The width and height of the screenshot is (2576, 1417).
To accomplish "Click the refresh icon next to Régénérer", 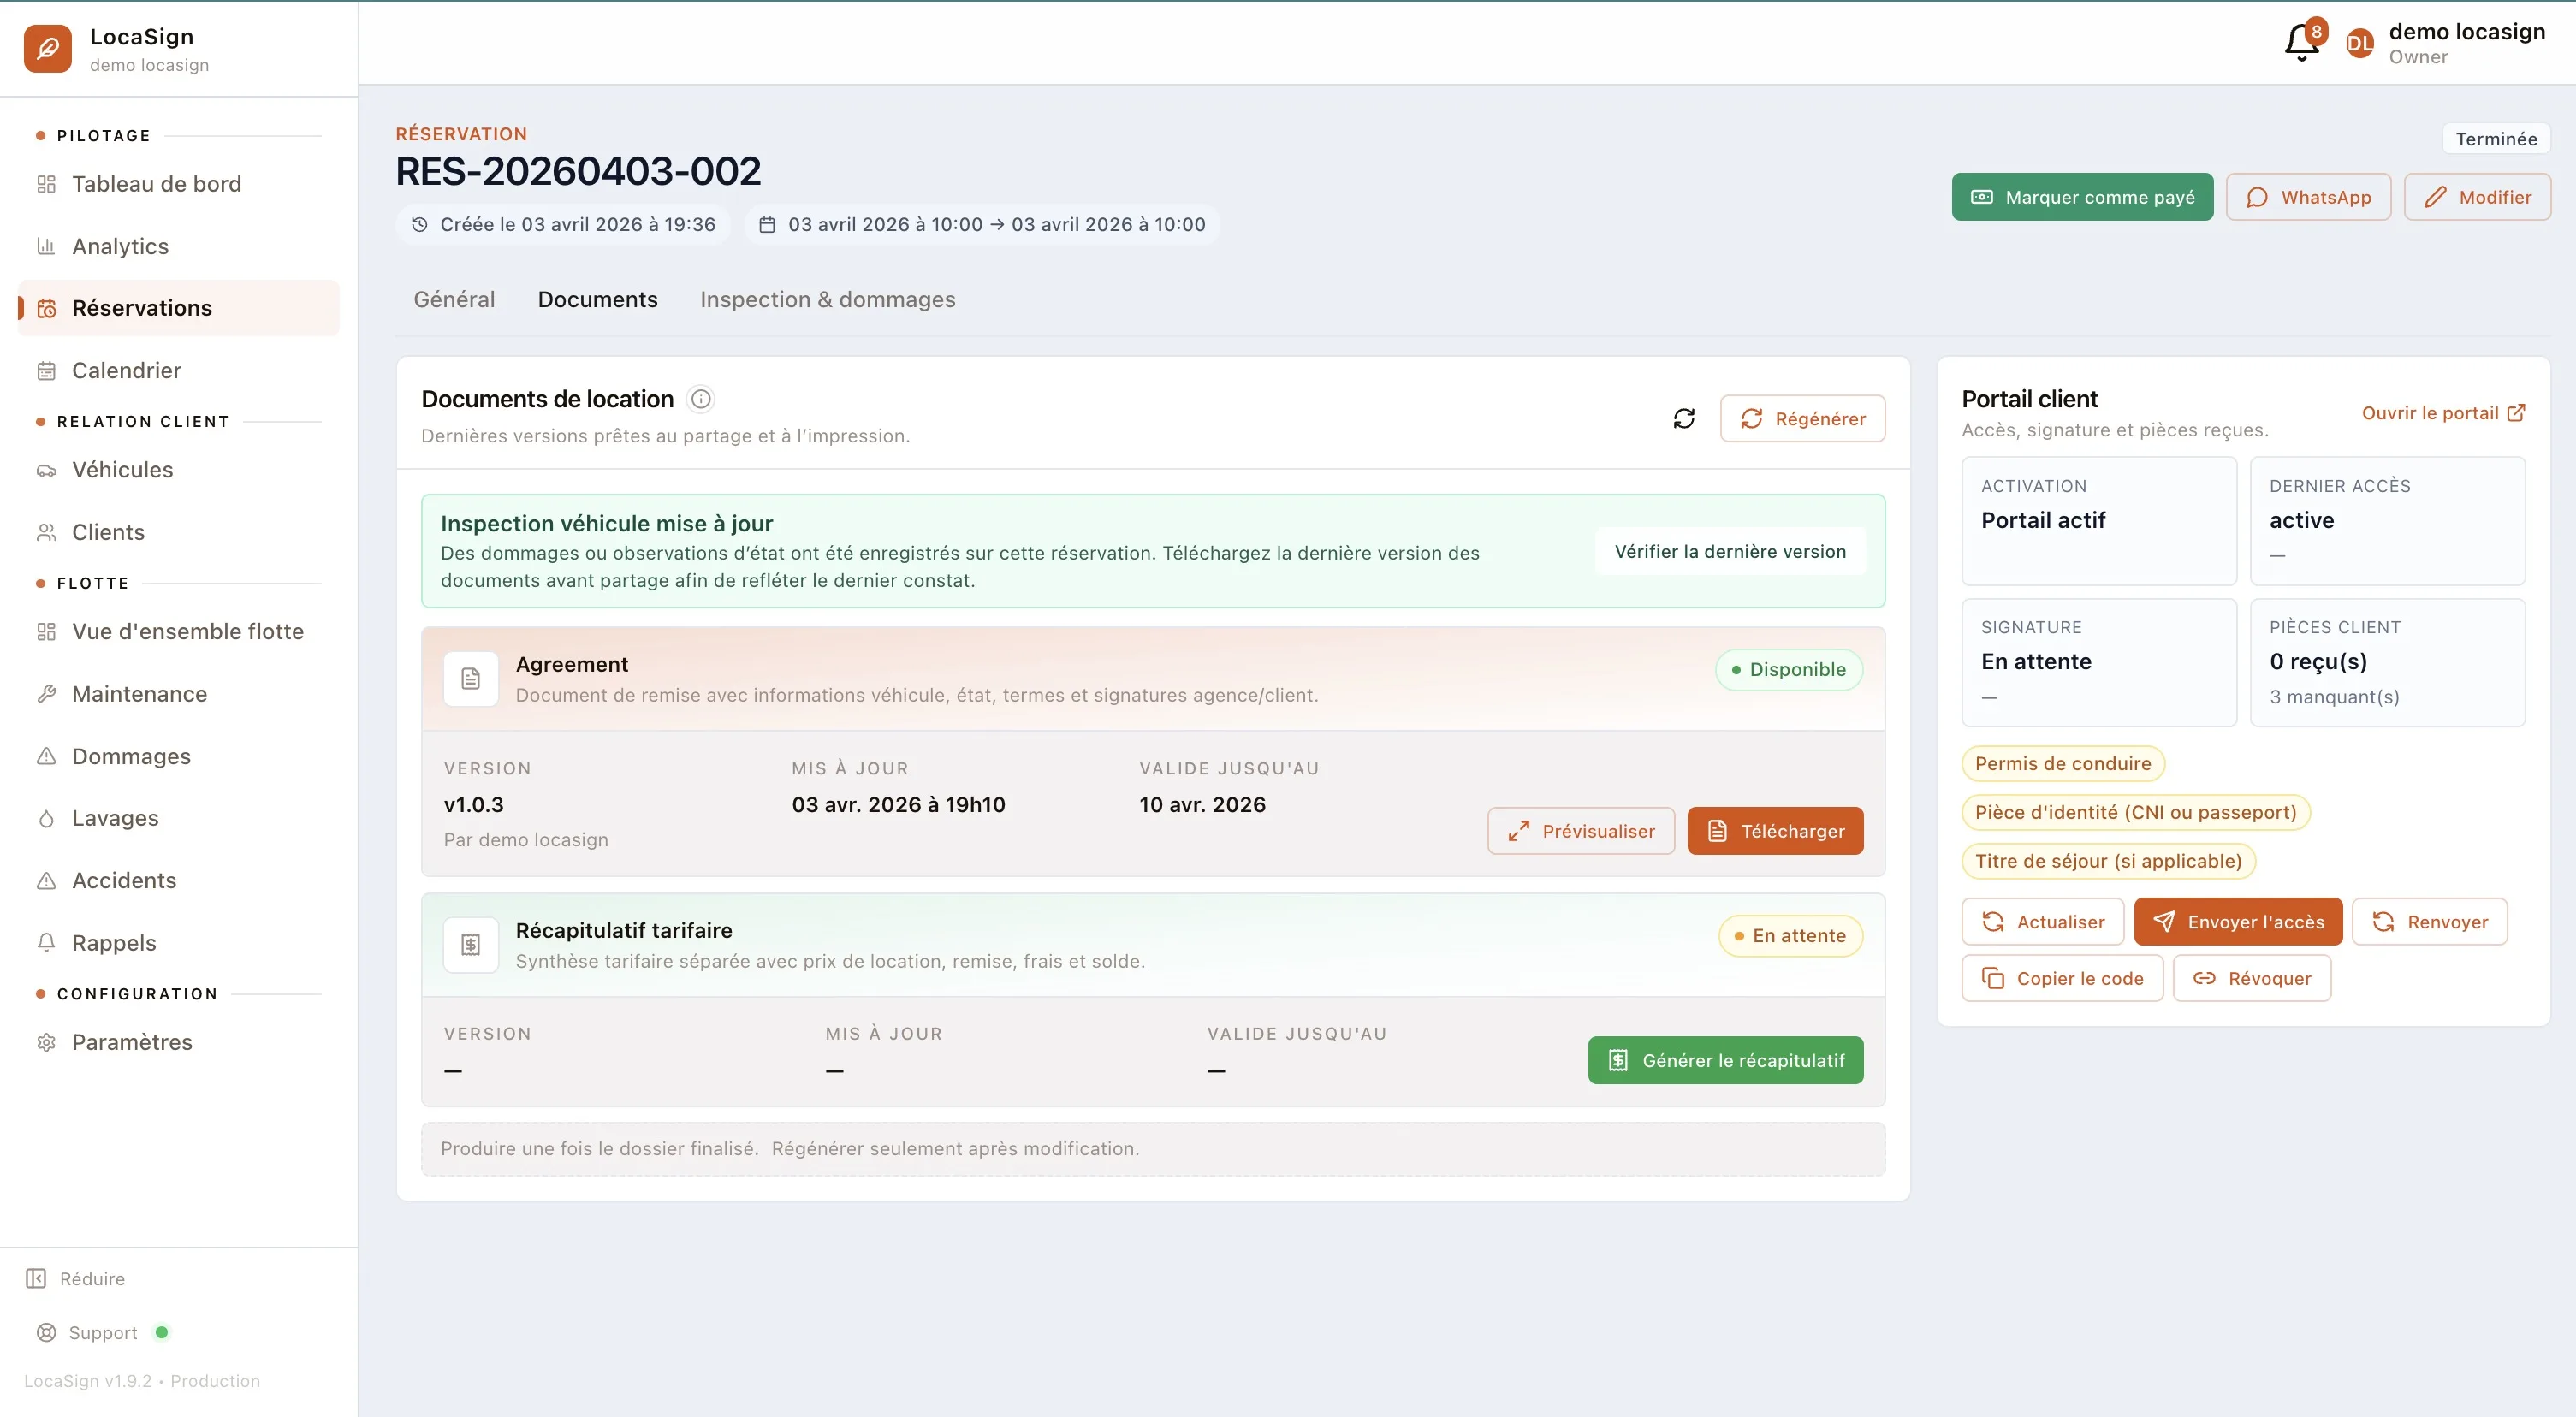I will (1684, 418).
